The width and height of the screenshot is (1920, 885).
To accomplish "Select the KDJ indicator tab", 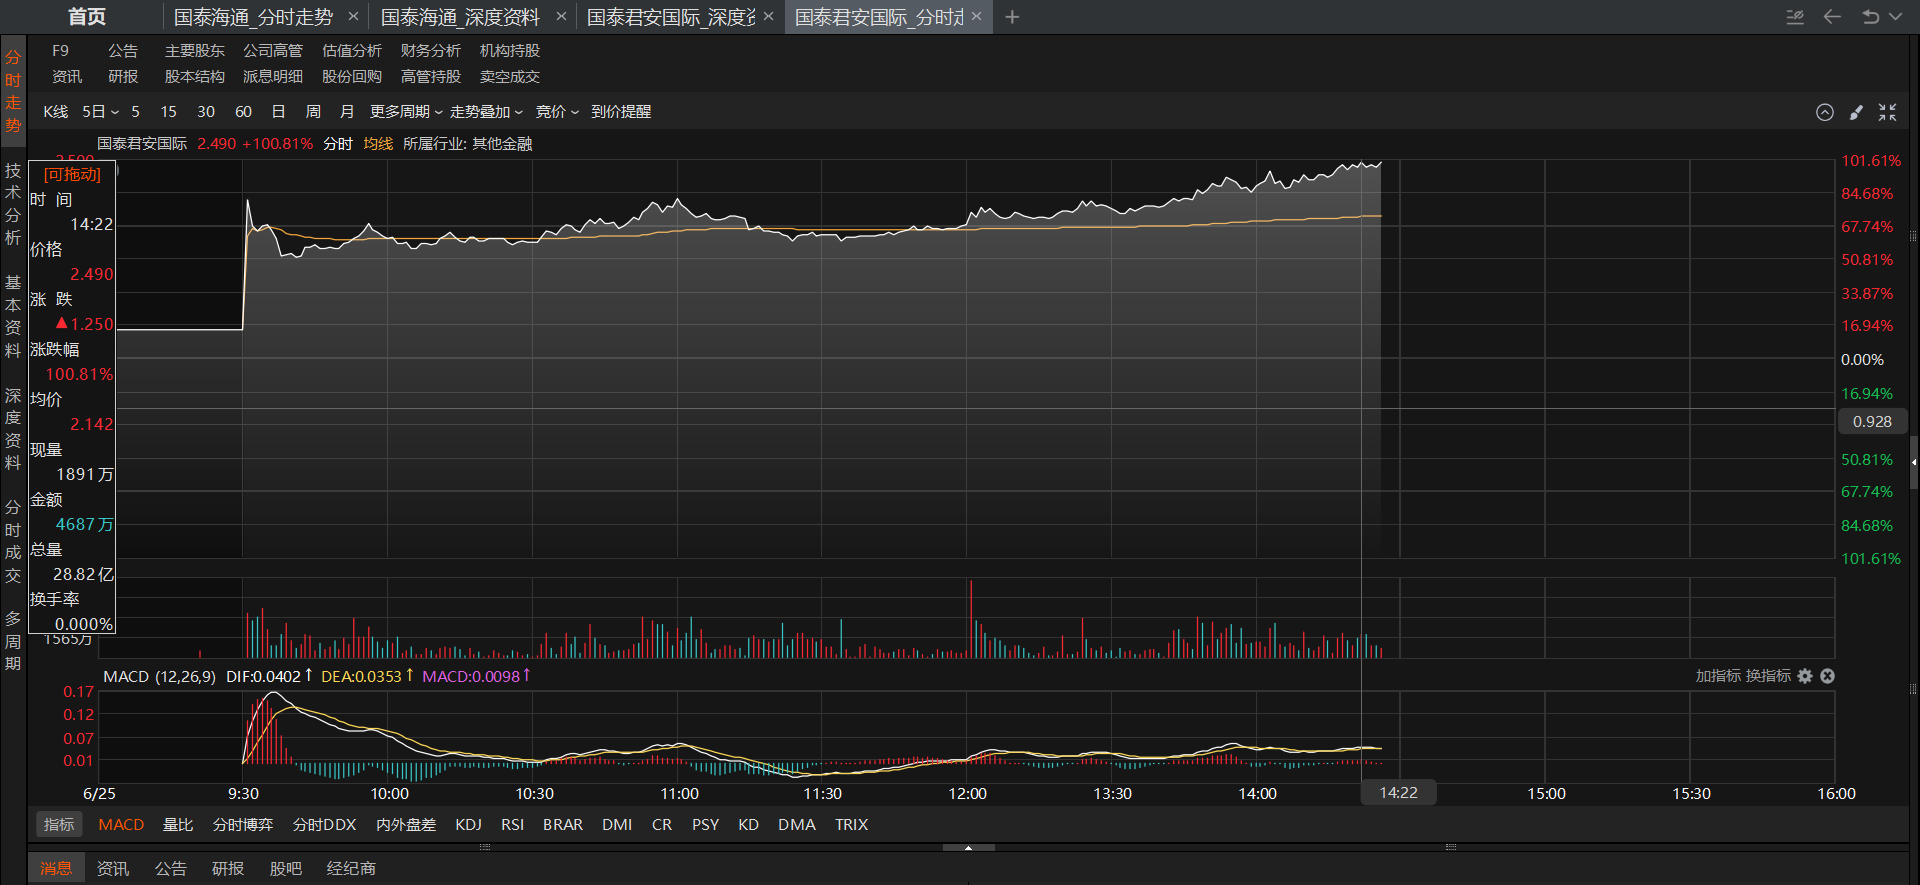I will point(468,825).
